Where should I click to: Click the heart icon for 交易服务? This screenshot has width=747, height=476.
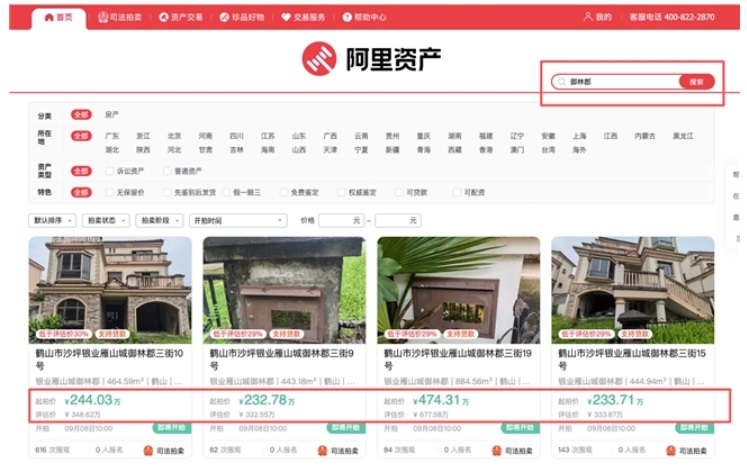286,17
